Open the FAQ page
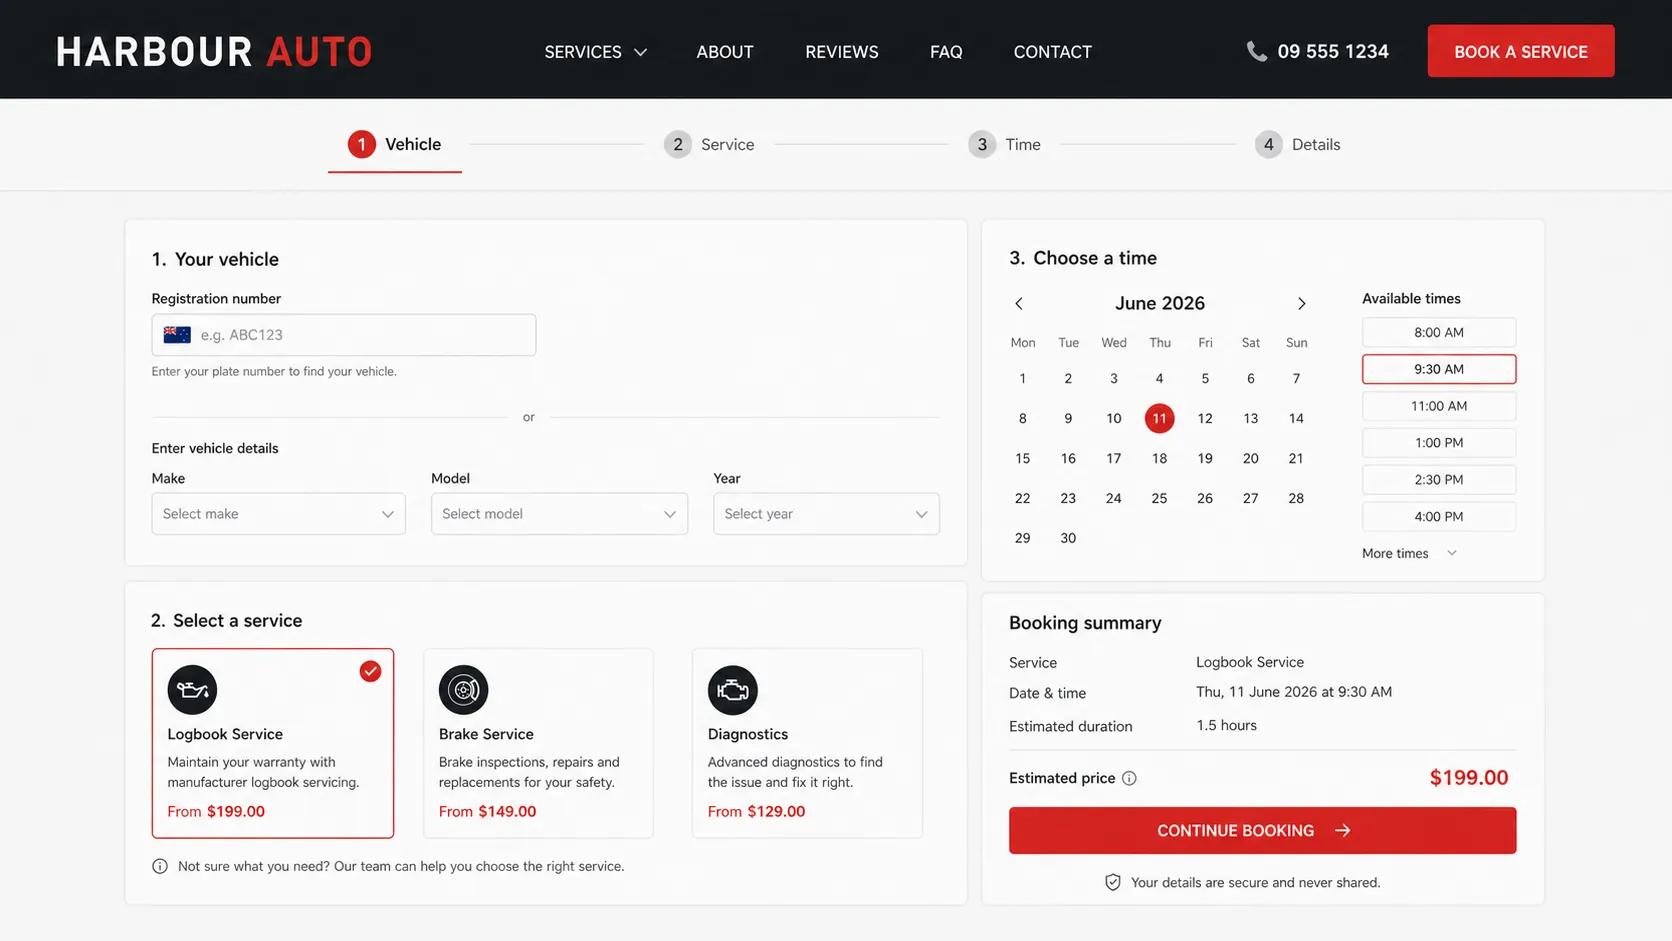 click(946, 52)
